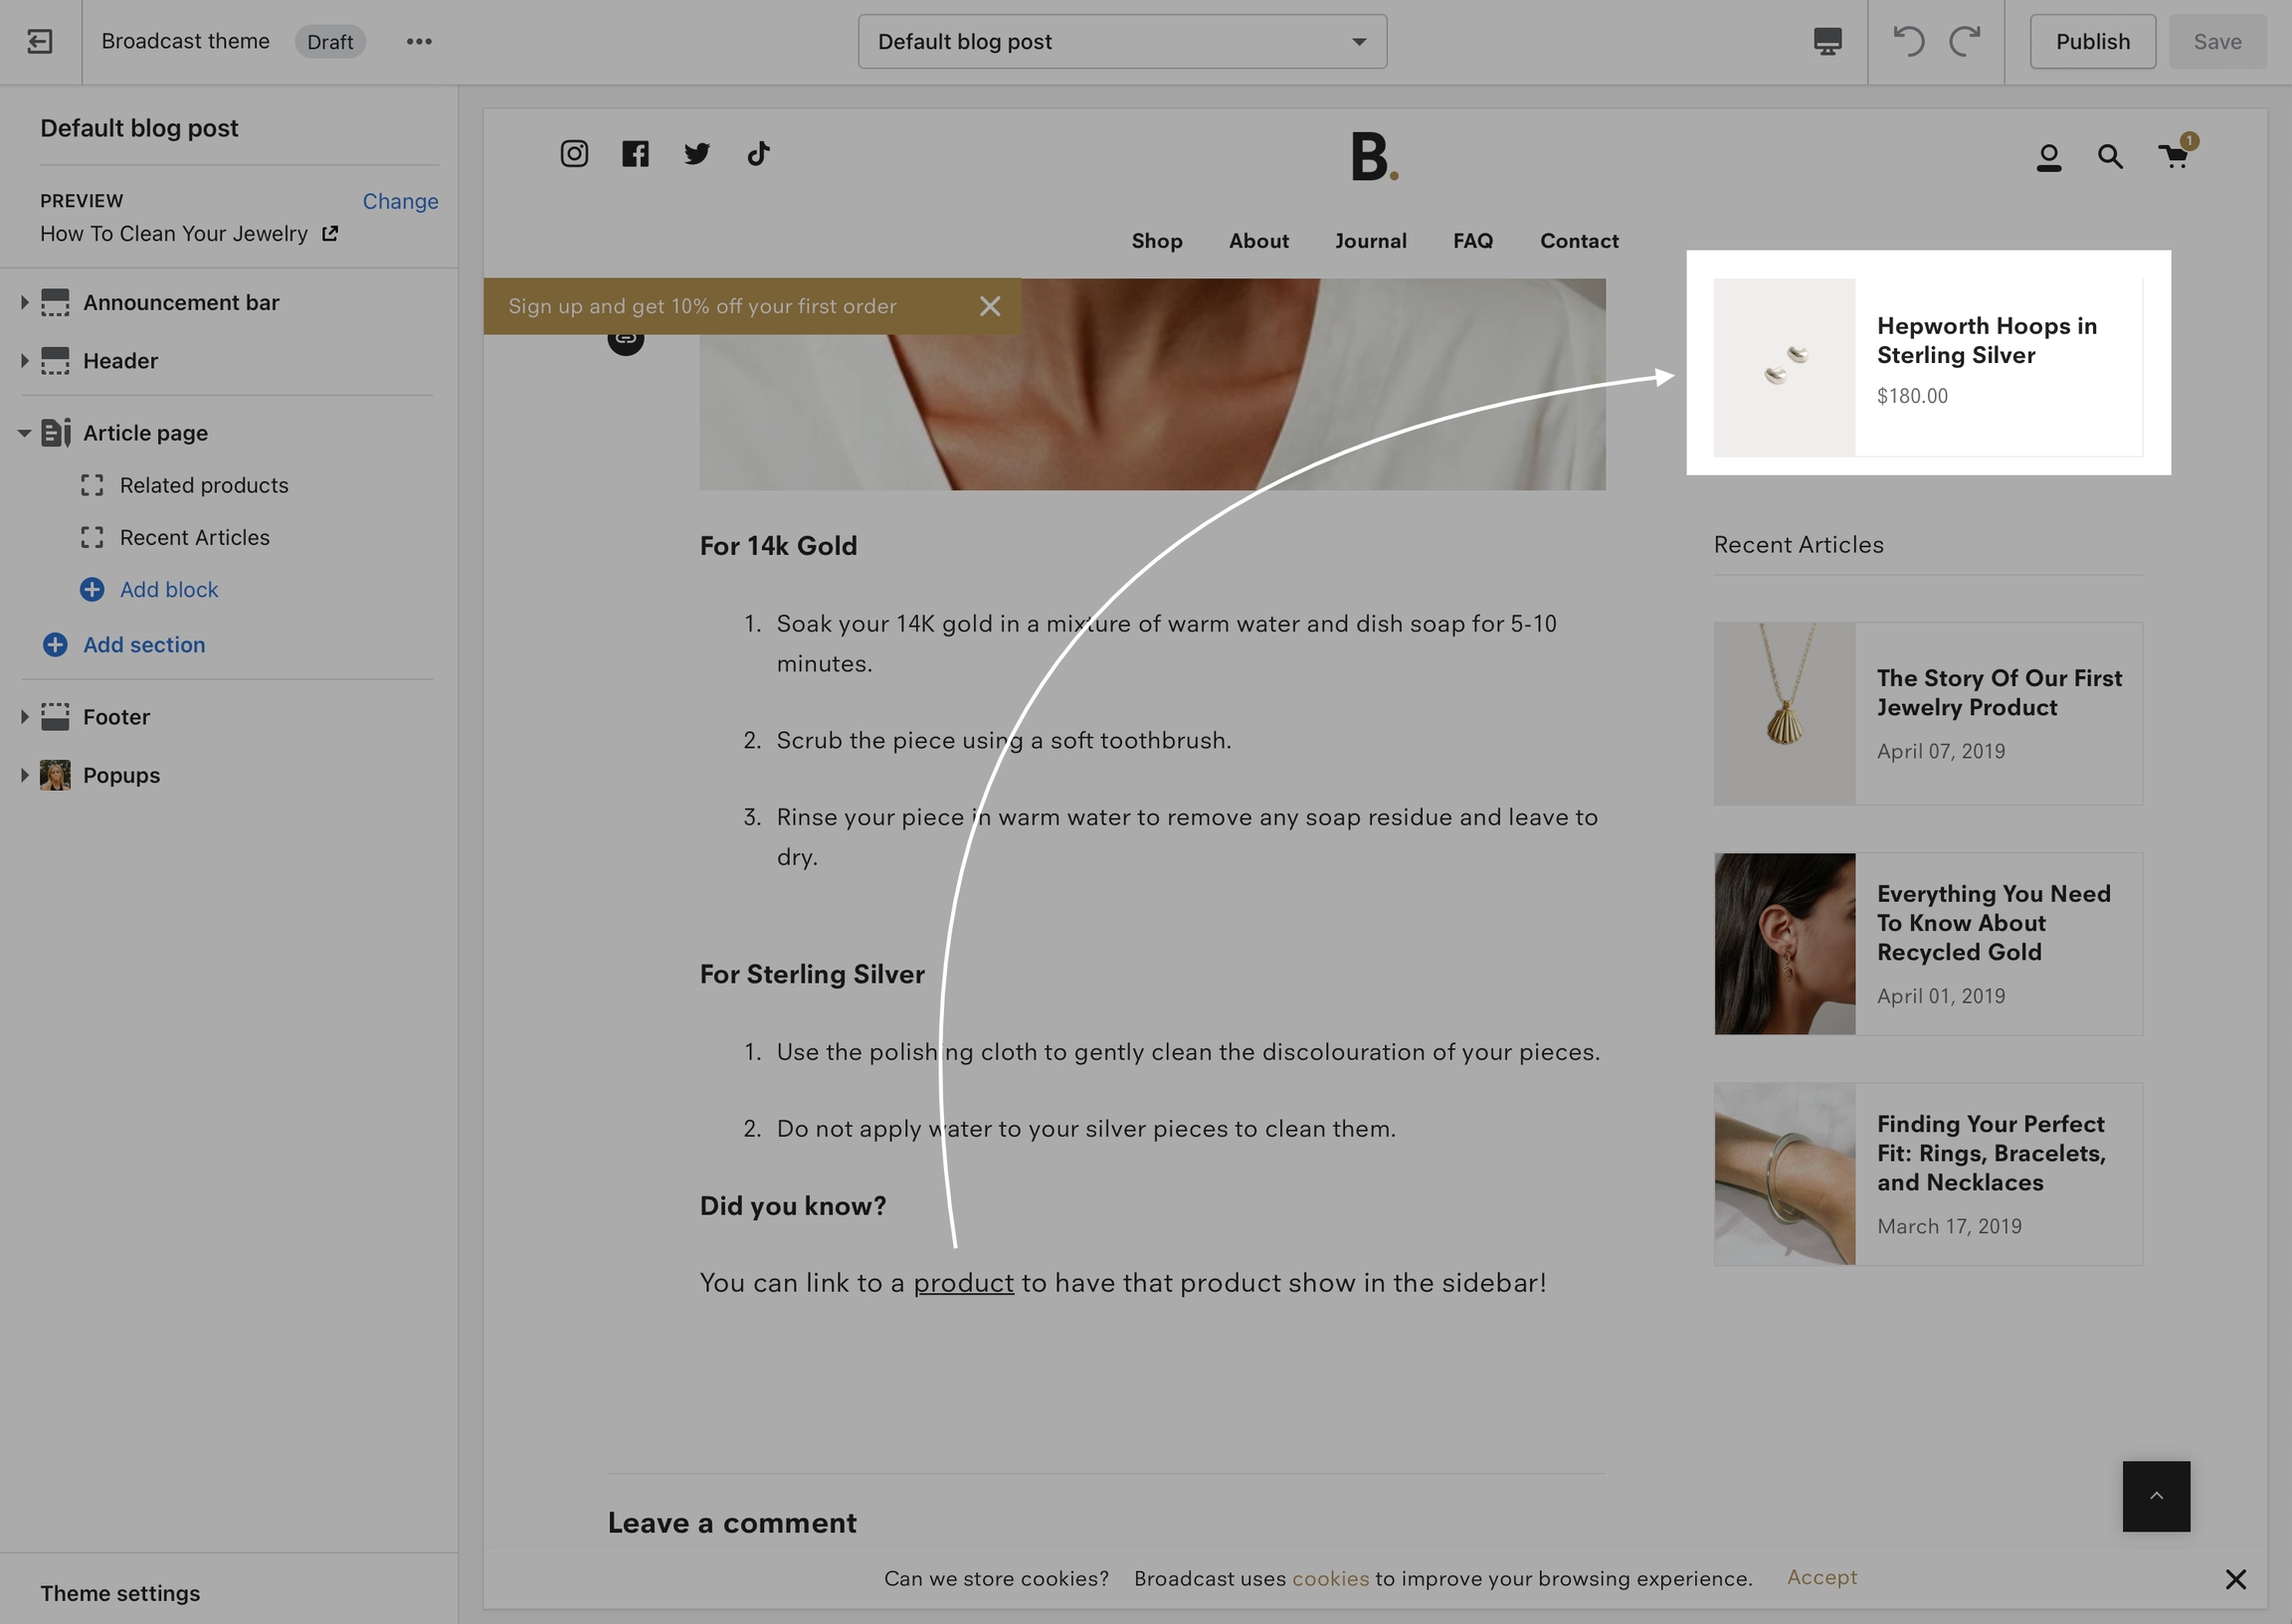
Task: Click the Publish button
Action: [2092, 42]
